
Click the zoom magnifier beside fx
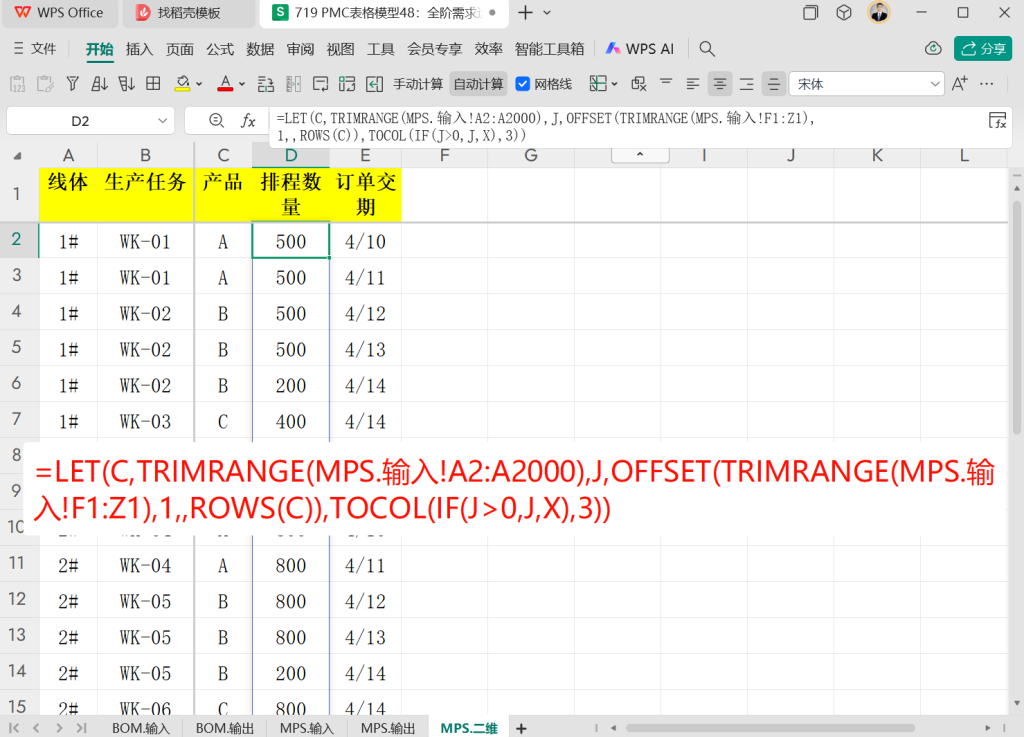coord(216,121)
